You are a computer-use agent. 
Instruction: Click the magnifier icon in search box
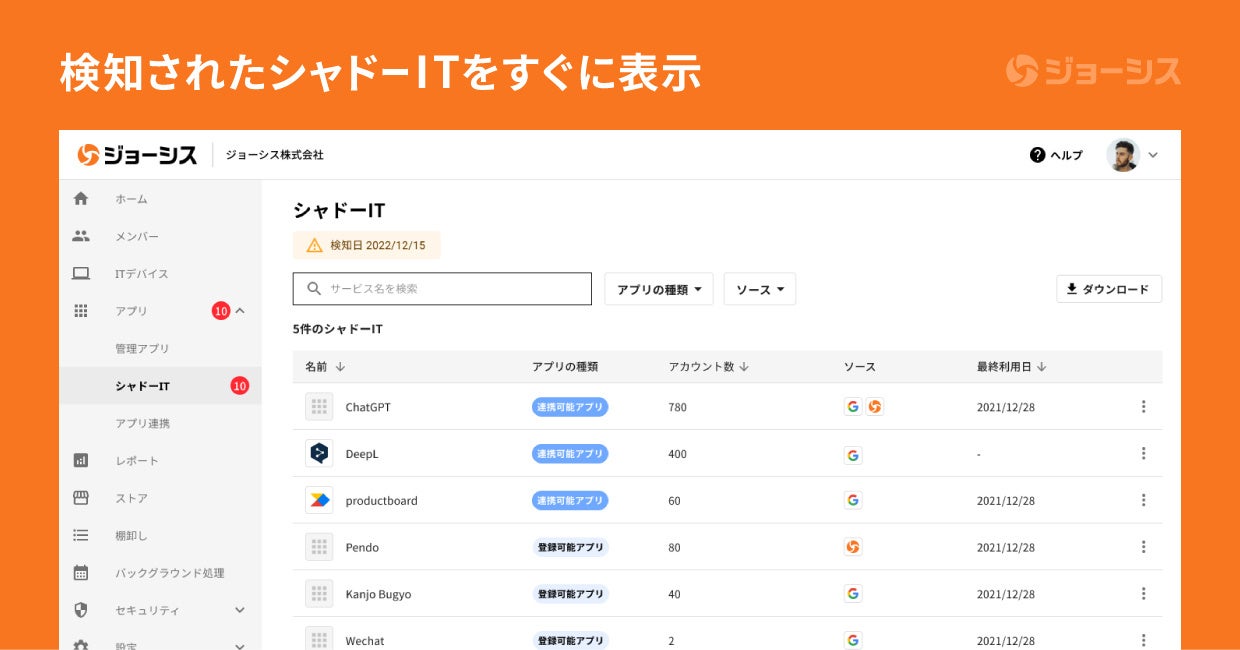point(314,289)
